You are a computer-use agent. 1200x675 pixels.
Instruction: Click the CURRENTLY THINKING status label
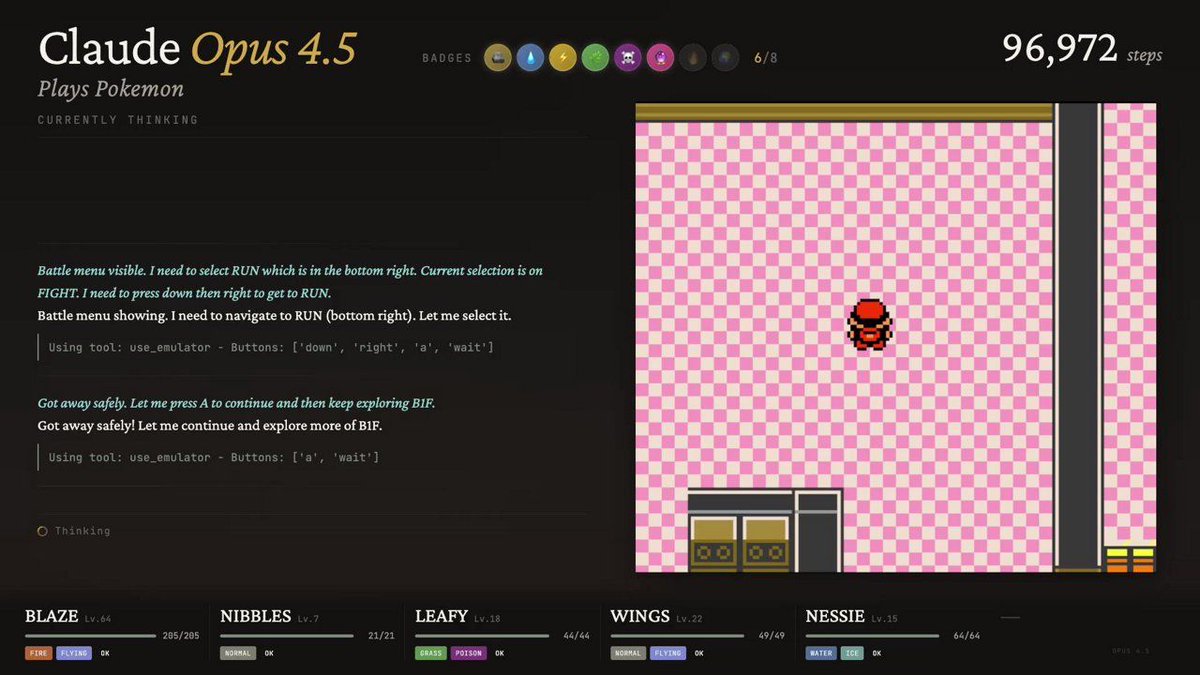click(118, 120)
